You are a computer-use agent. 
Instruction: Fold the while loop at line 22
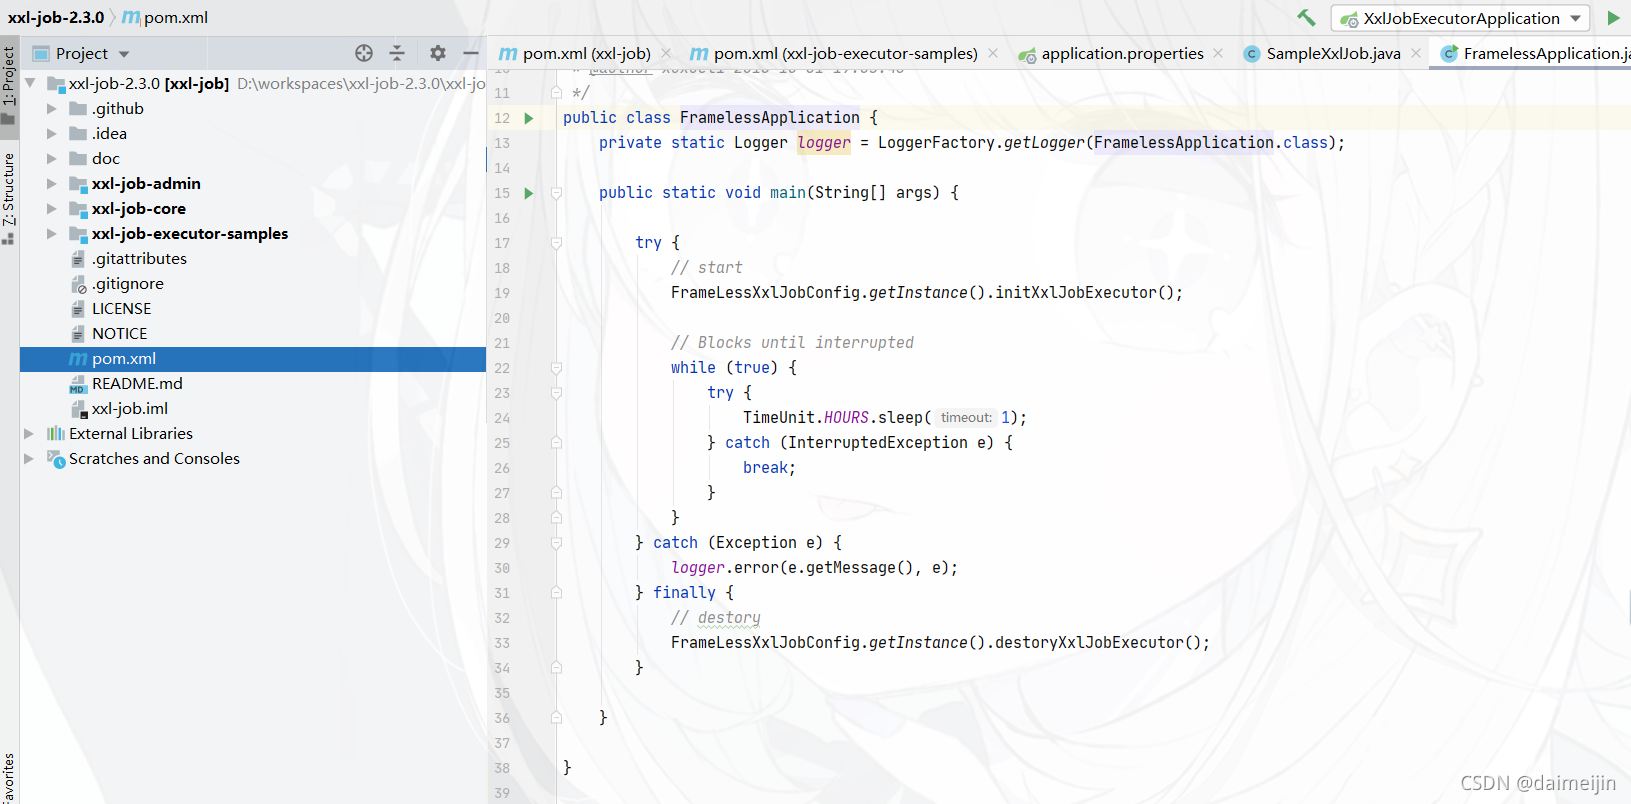[556, 368]
